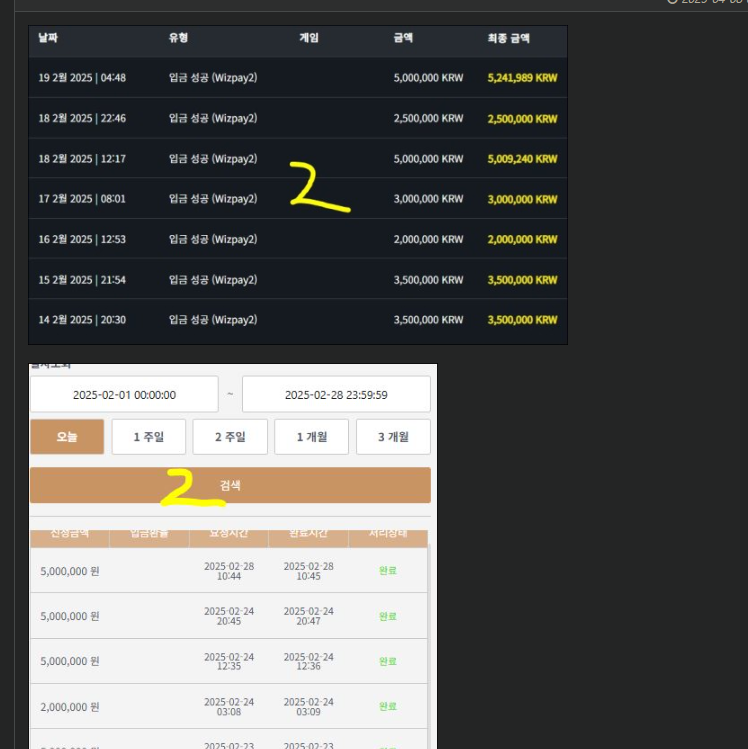
Task: Click the 최종 금액 column header
Action: (x=509, y=38)
